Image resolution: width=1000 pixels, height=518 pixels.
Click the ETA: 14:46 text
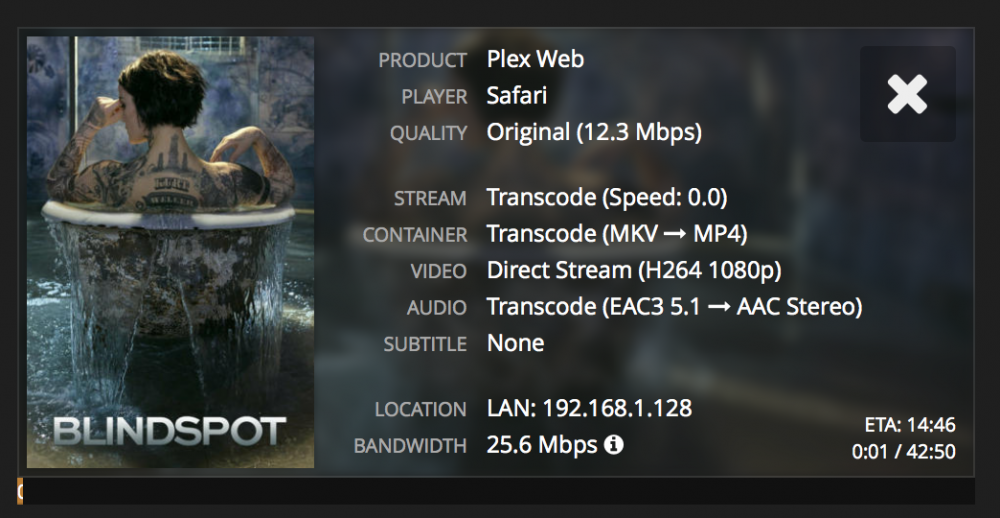click(910, 425)
